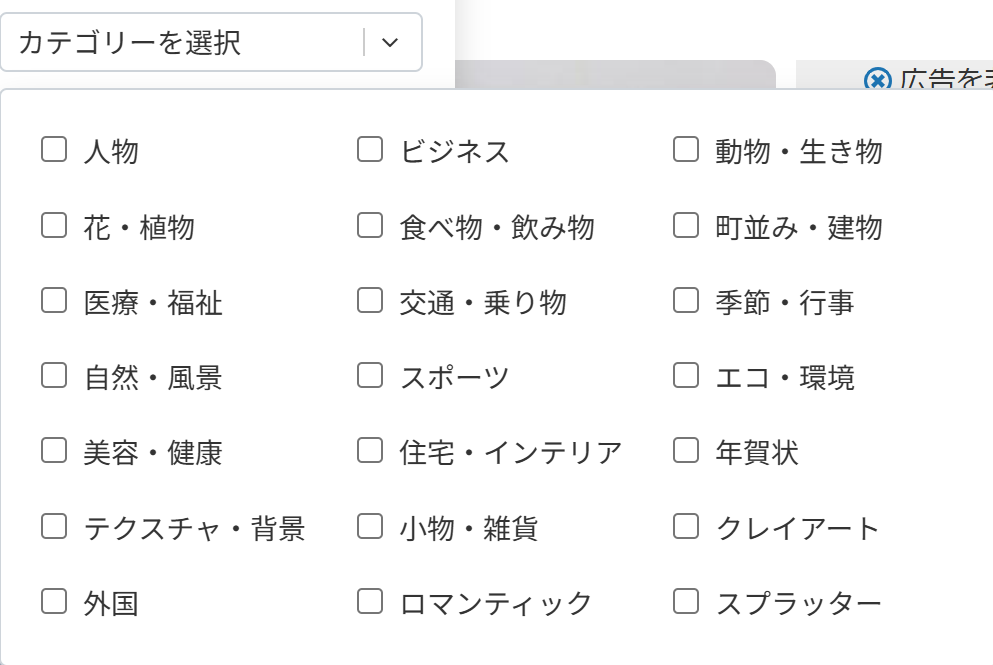Toggle the エコ・環境 checkbox
Image resolution: width=993 pixels, height=665 pixels.
tap(686, 375)
